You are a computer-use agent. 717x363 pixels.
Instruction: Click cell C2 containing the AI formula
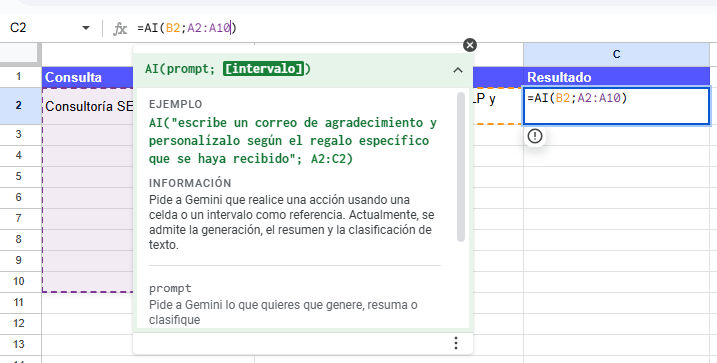tap(616, 106)
